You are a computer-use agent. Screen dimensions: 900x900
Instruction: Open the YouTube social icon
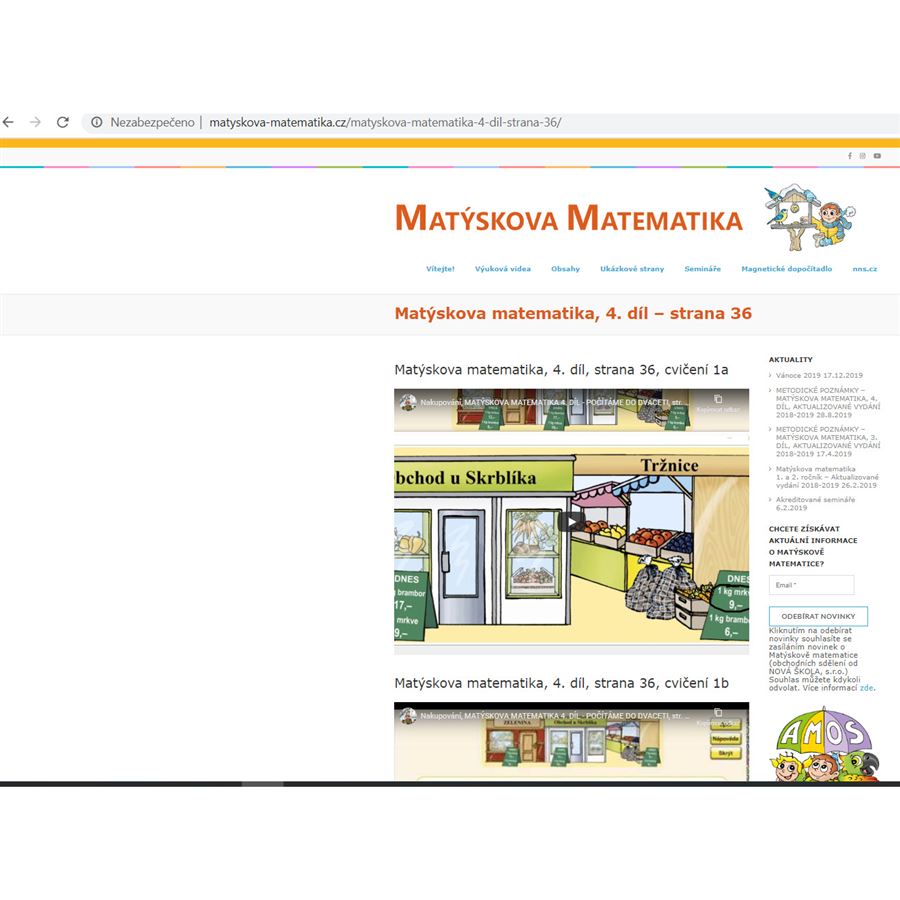[877, 156]
